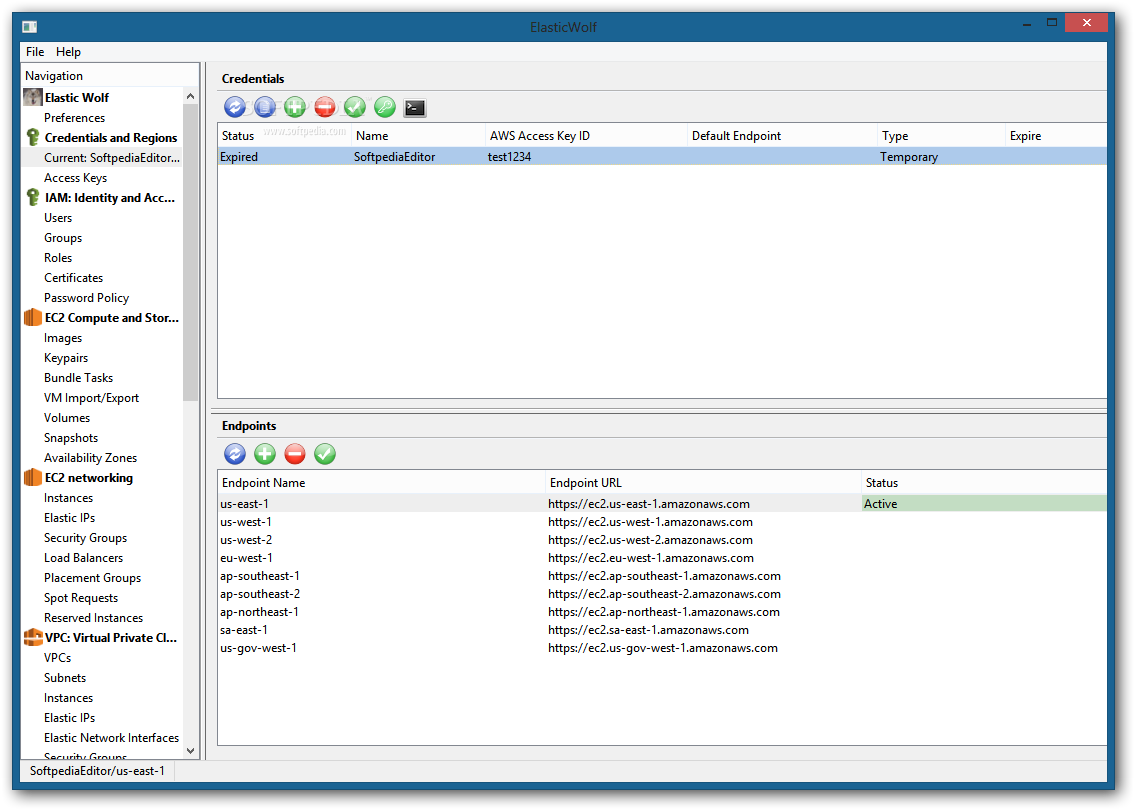This screenshot has height=810, width=1135.
Task: Refresh Endpoints list with blue arrows icon
Action: tap(235, 454)
